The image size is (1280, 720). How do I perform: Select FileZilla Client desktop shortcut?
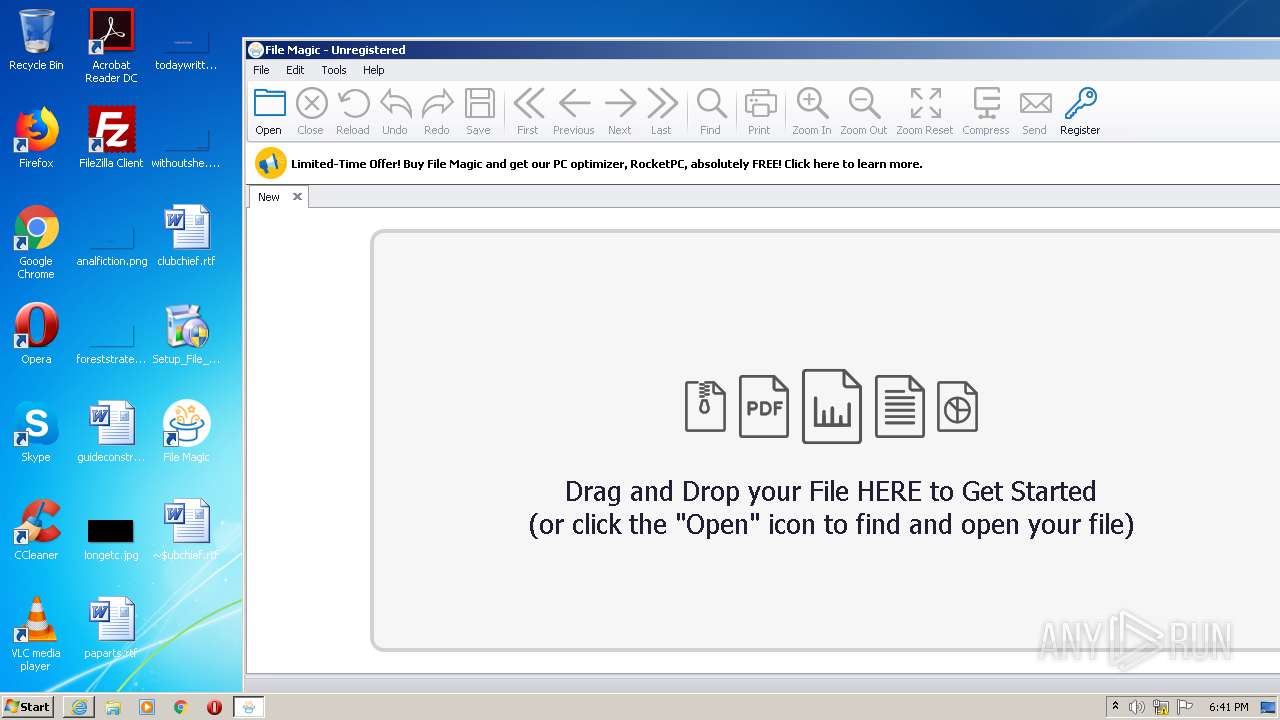coord(111,138)
